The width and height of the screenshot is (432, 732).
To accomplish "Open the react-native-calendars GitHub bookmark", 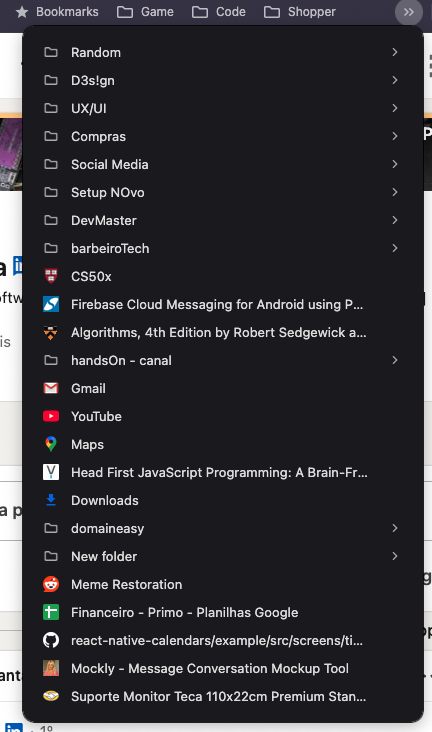I will [x=223, y=640].
